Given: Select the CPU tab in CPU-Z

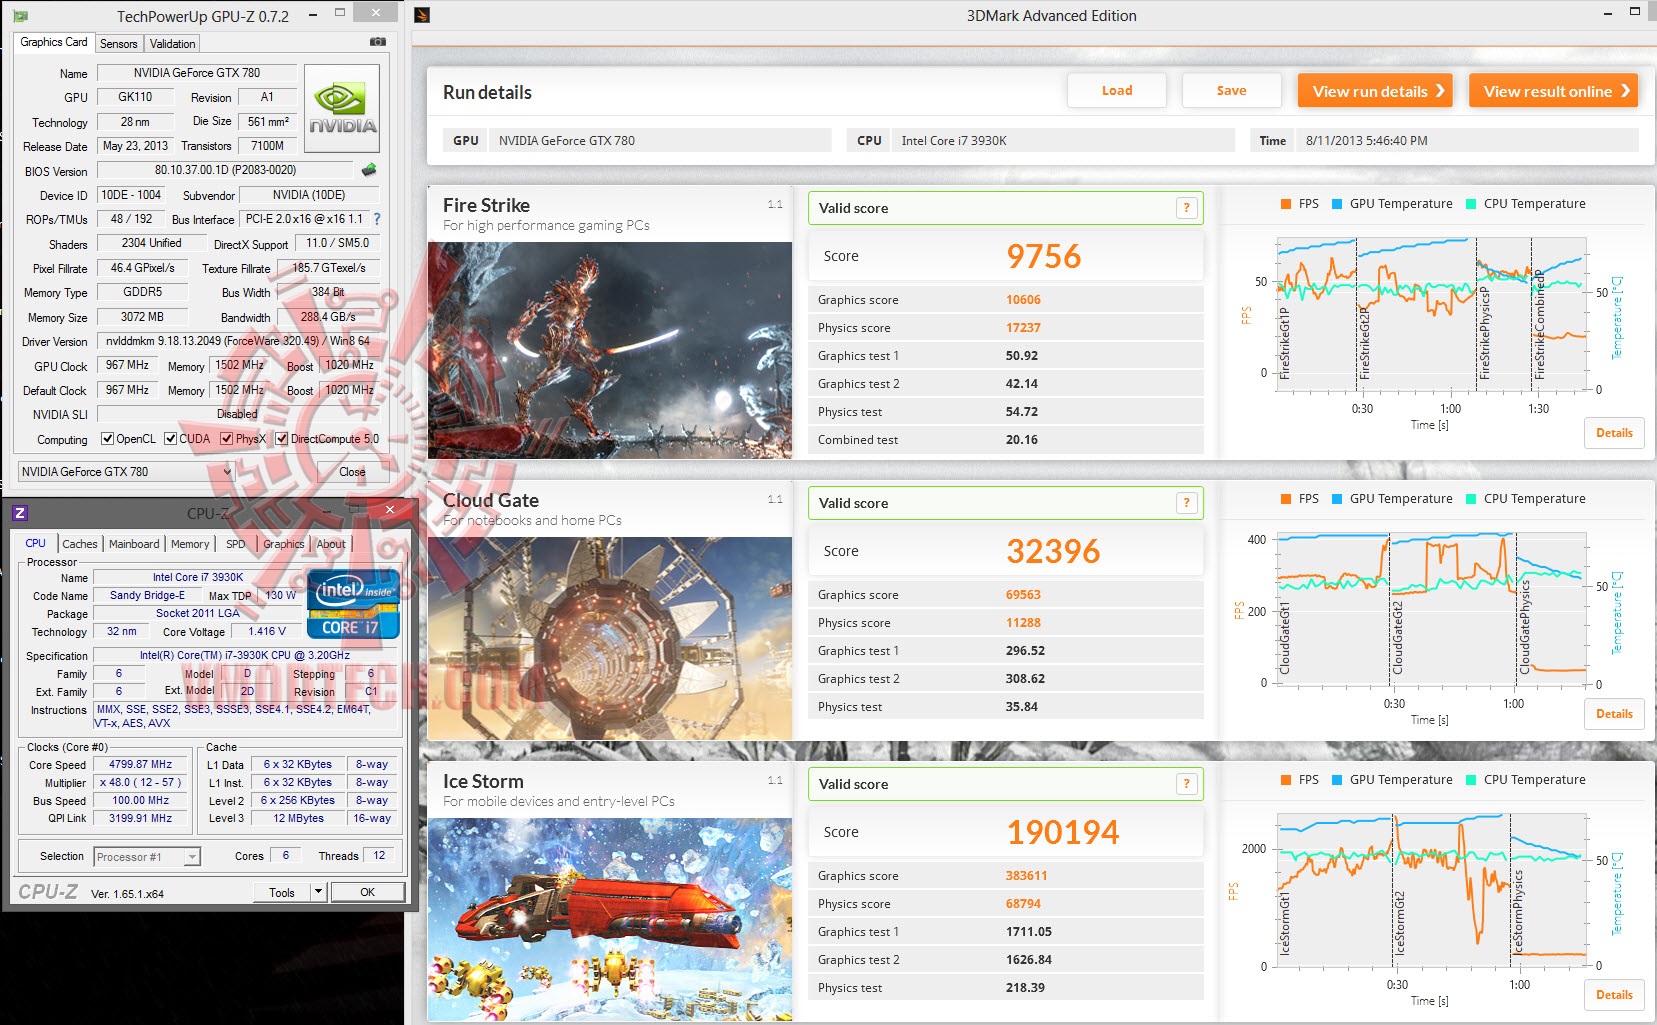Looking at the screenshot, I should [x=36, y=543].
